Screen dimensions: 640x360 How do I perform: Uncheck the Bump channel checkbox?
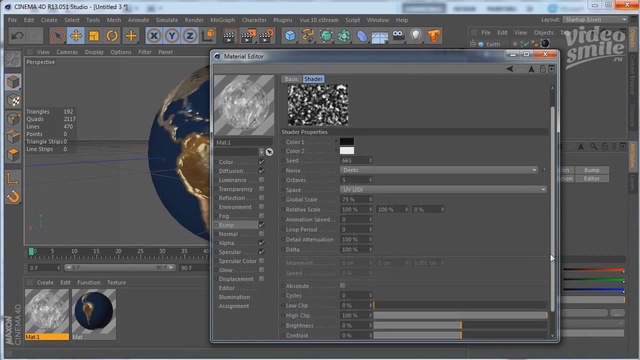[x=261, y=225]
